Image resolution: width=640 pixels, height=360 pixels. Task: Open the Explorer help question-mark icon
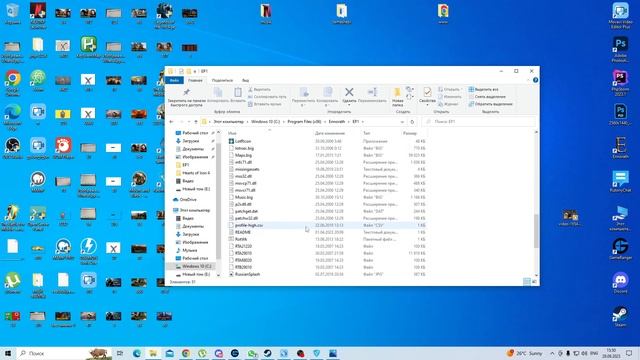[x=535, y=80]
